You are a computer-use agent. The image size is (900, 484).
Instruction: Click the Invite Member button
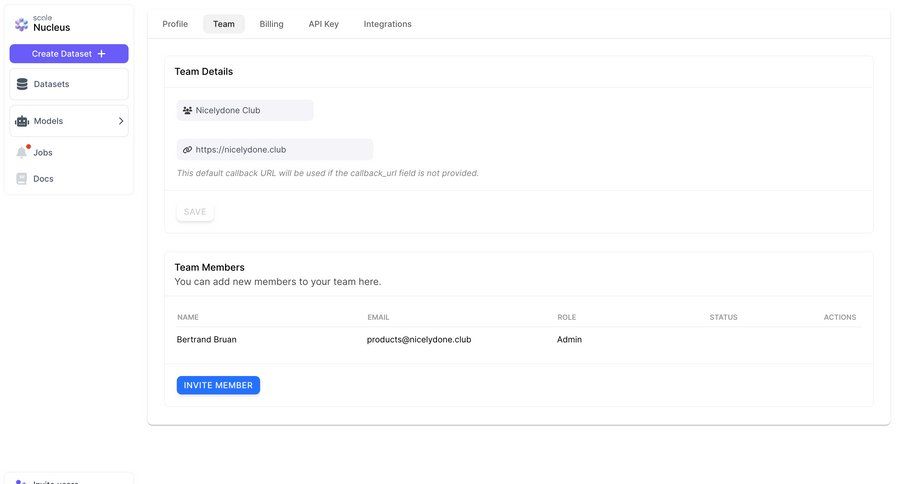tap(218, 385)
